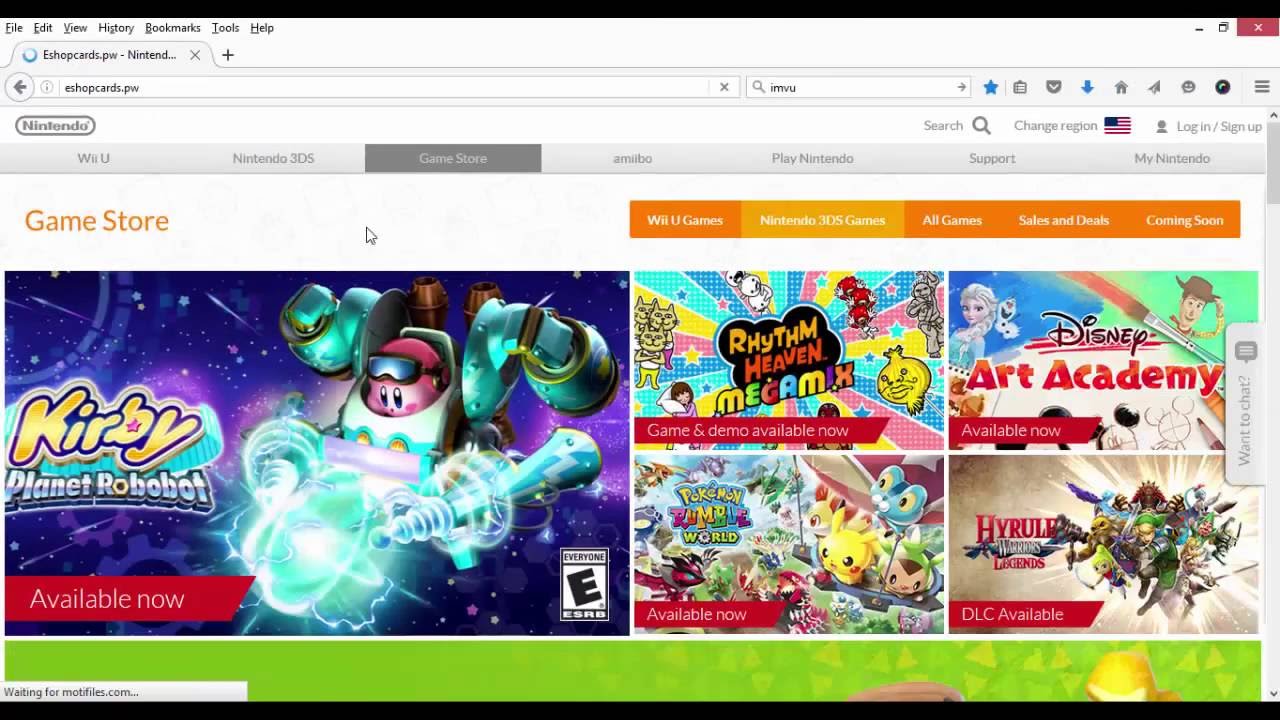1280x720 pixels.
Task: Go to the Home page icon
Action: (1121, 87)
